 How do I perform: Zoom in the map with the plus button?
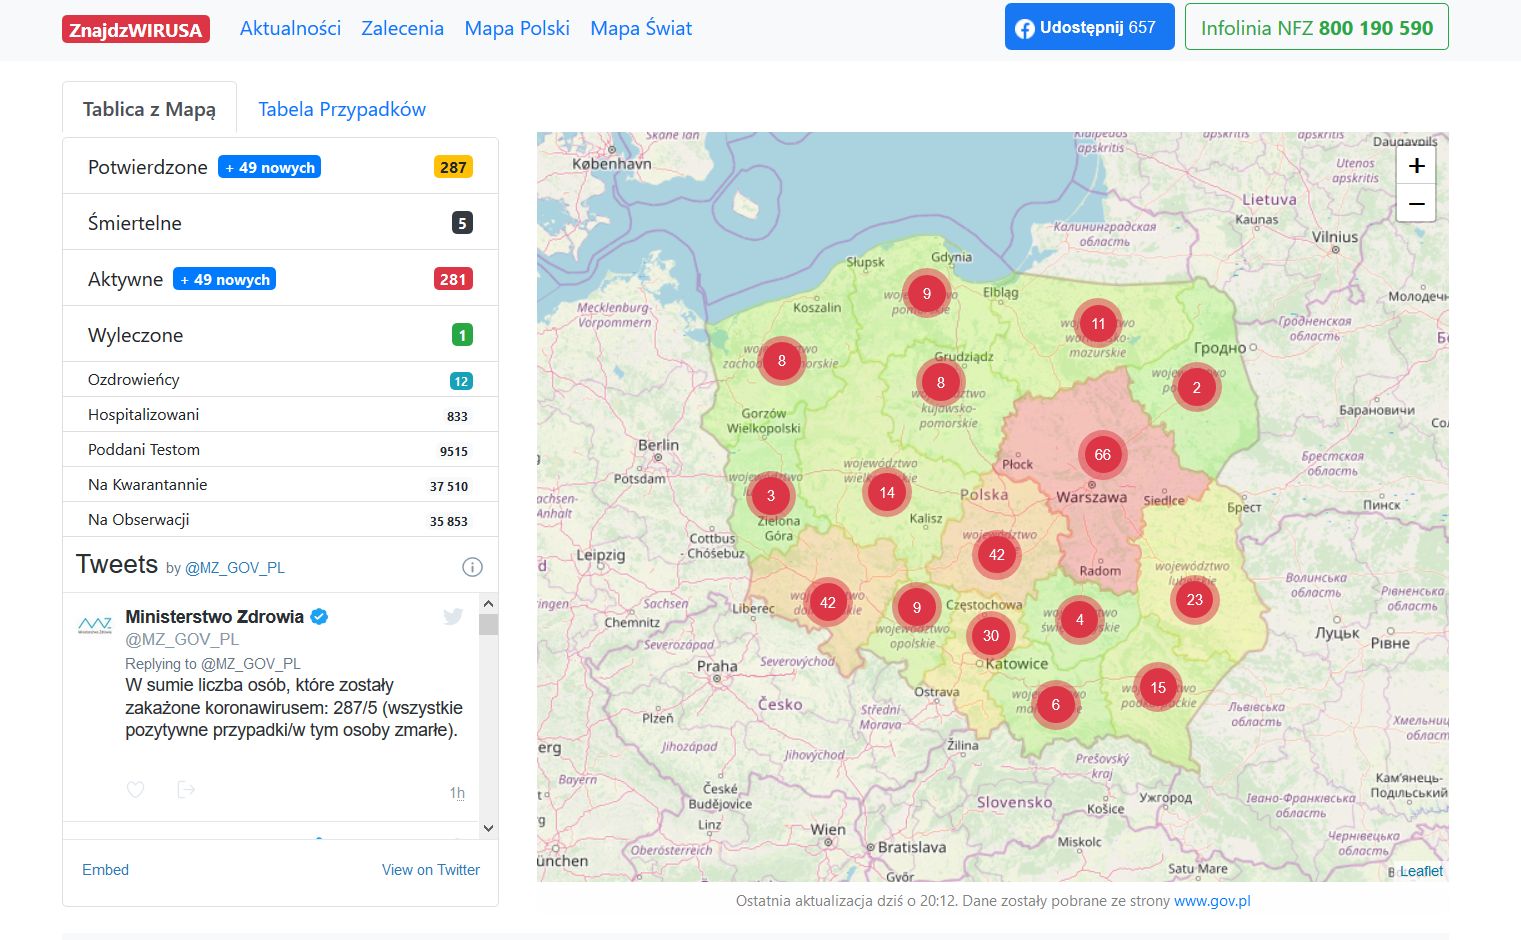(x=1416, y=166)
